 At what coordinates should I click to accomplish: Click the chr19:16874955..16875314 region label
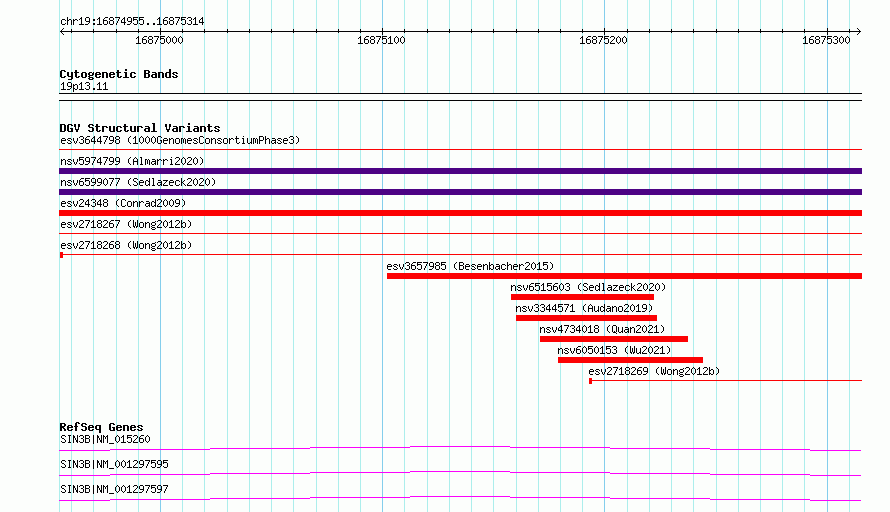[x=132, y=22]
